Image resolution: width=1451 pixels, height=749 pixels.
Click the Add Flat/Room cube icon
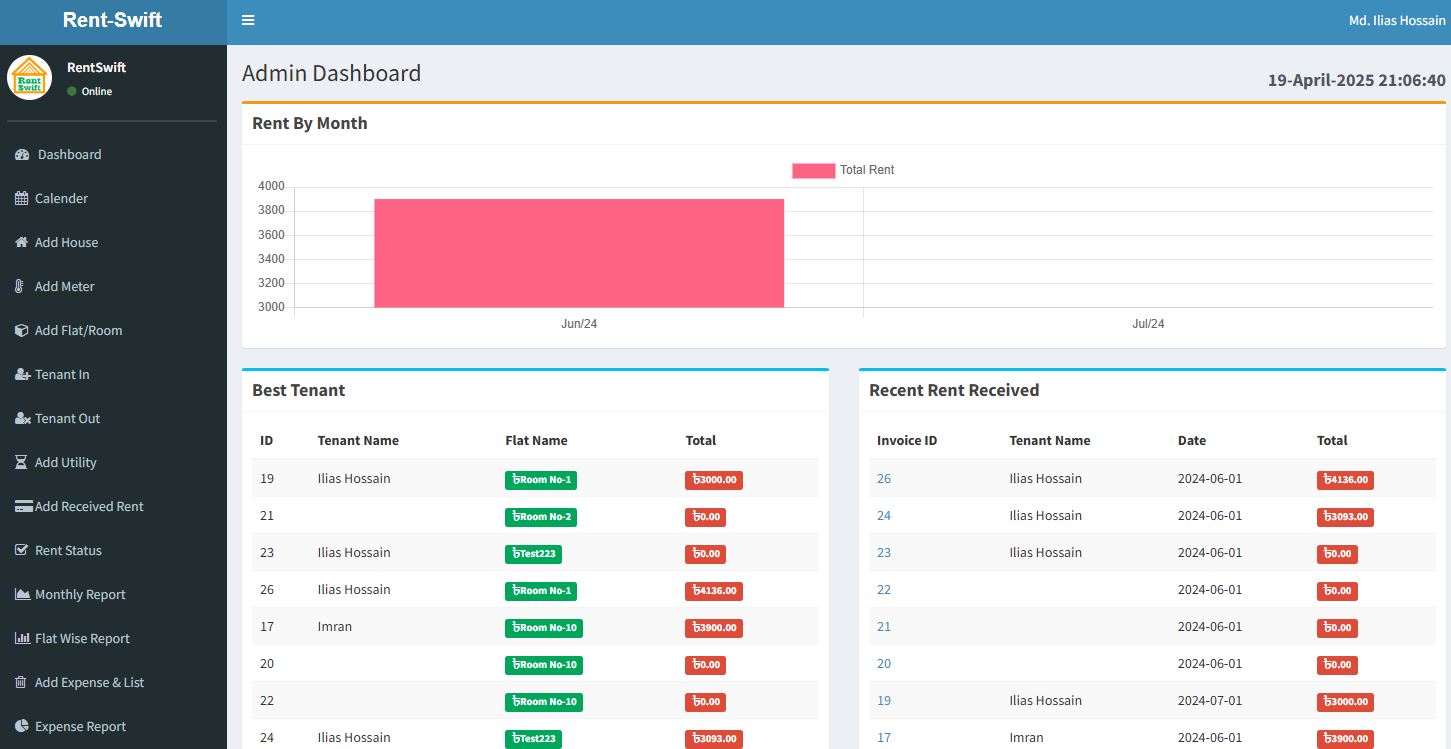click(x=21, y=330)
